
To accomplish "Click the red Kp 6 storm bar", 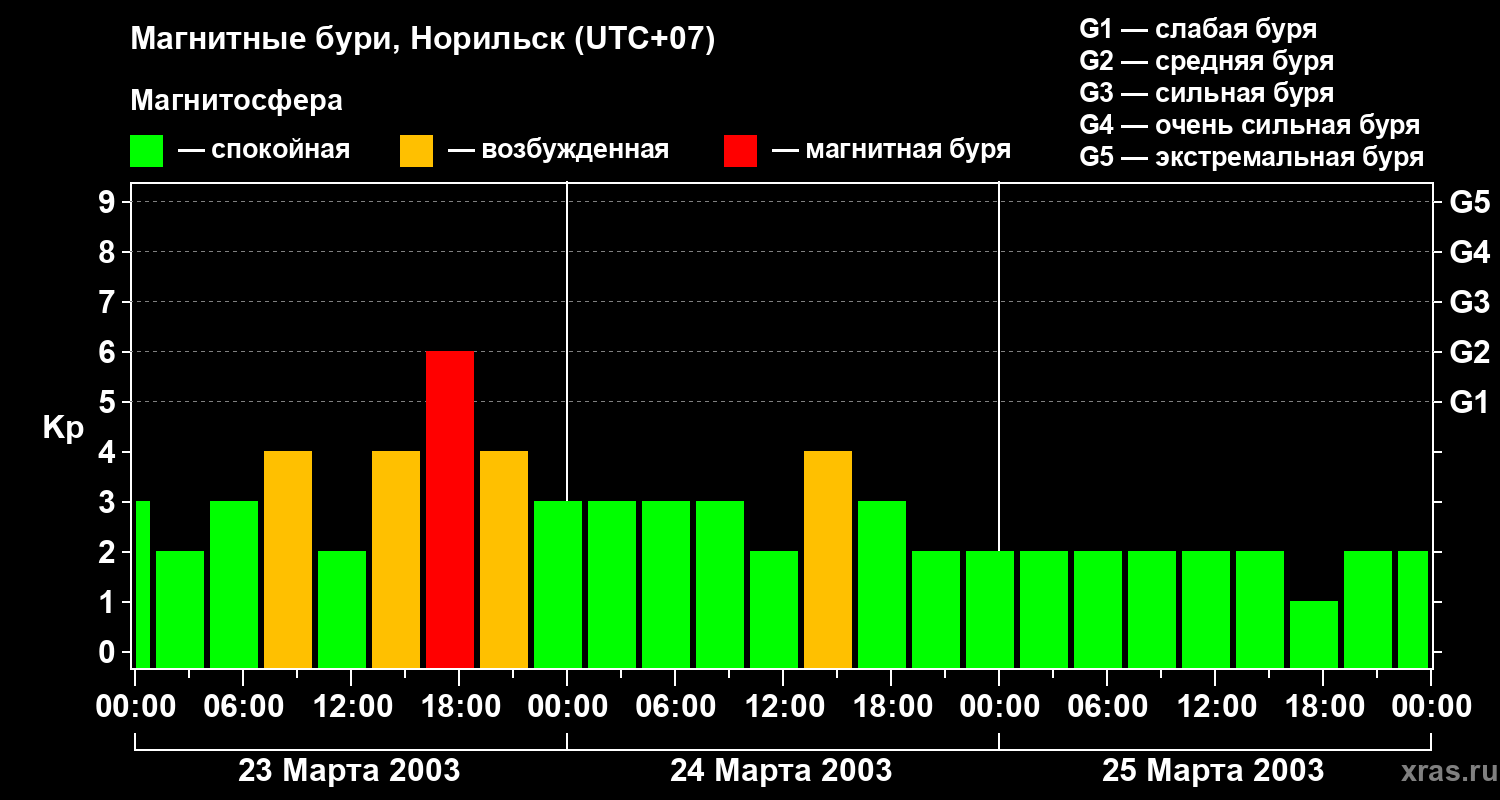I will pos(450,510).
